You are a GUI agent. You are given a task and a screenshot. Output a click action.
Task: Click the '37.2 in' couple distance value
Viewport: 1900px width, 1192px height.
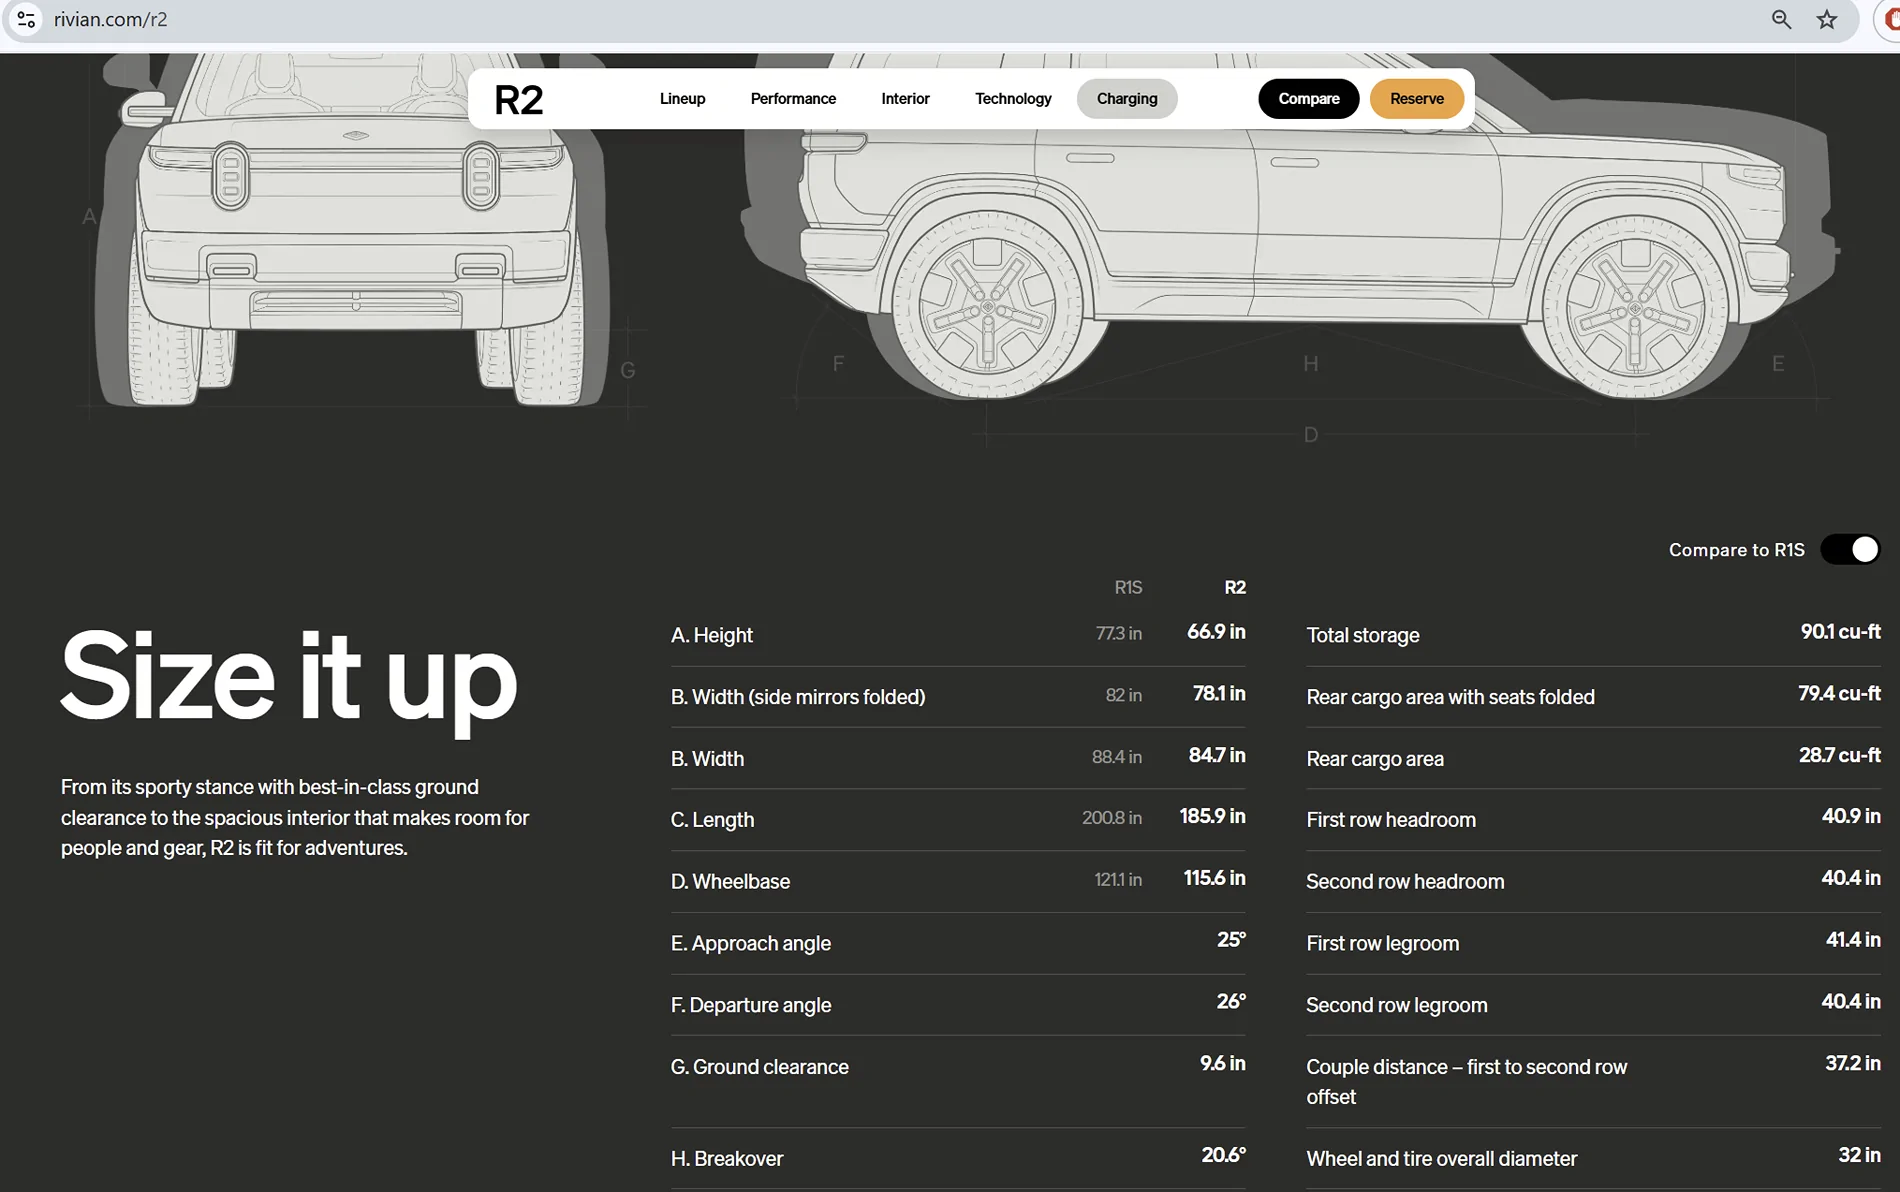(x=1853, y=1063)
